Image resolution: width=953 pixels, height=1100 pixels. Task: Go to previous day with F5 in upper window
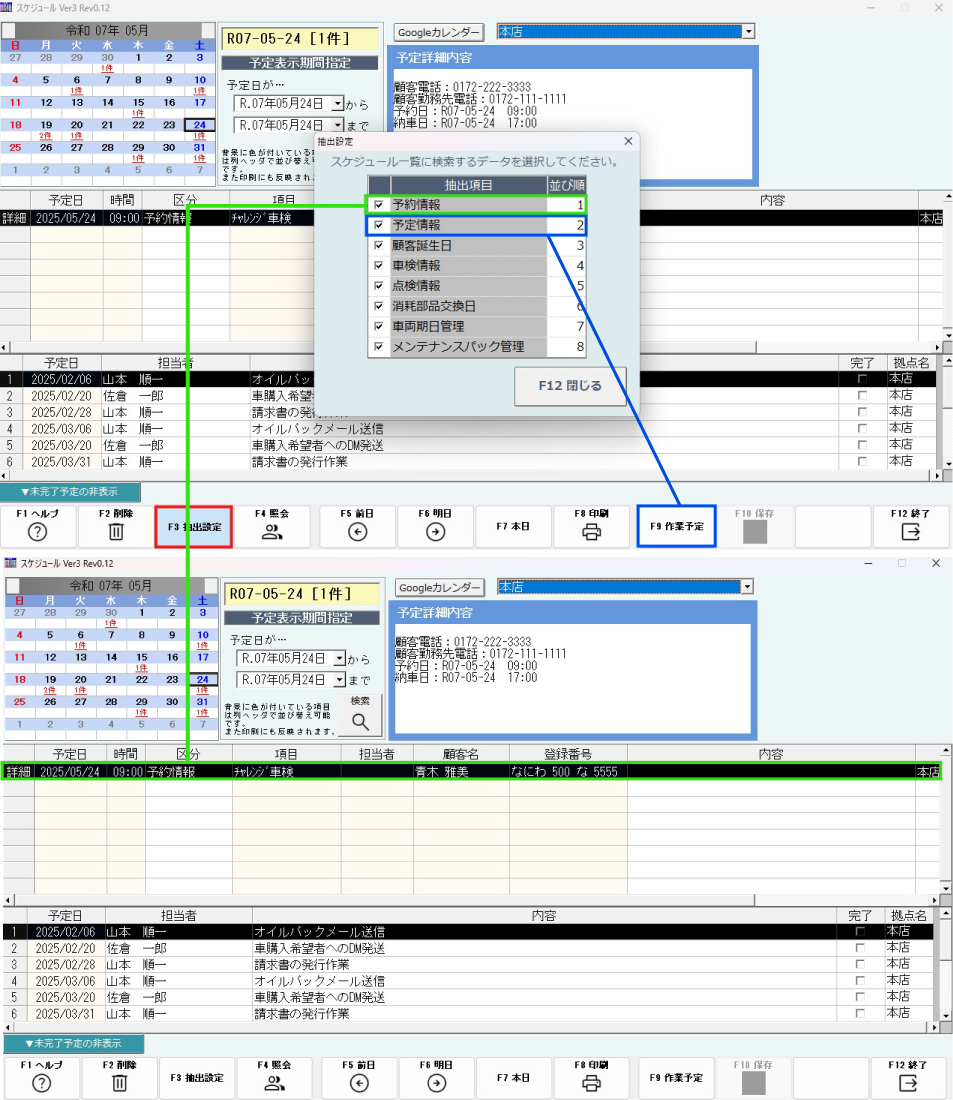pyautogui.click(x=357, y=532)
